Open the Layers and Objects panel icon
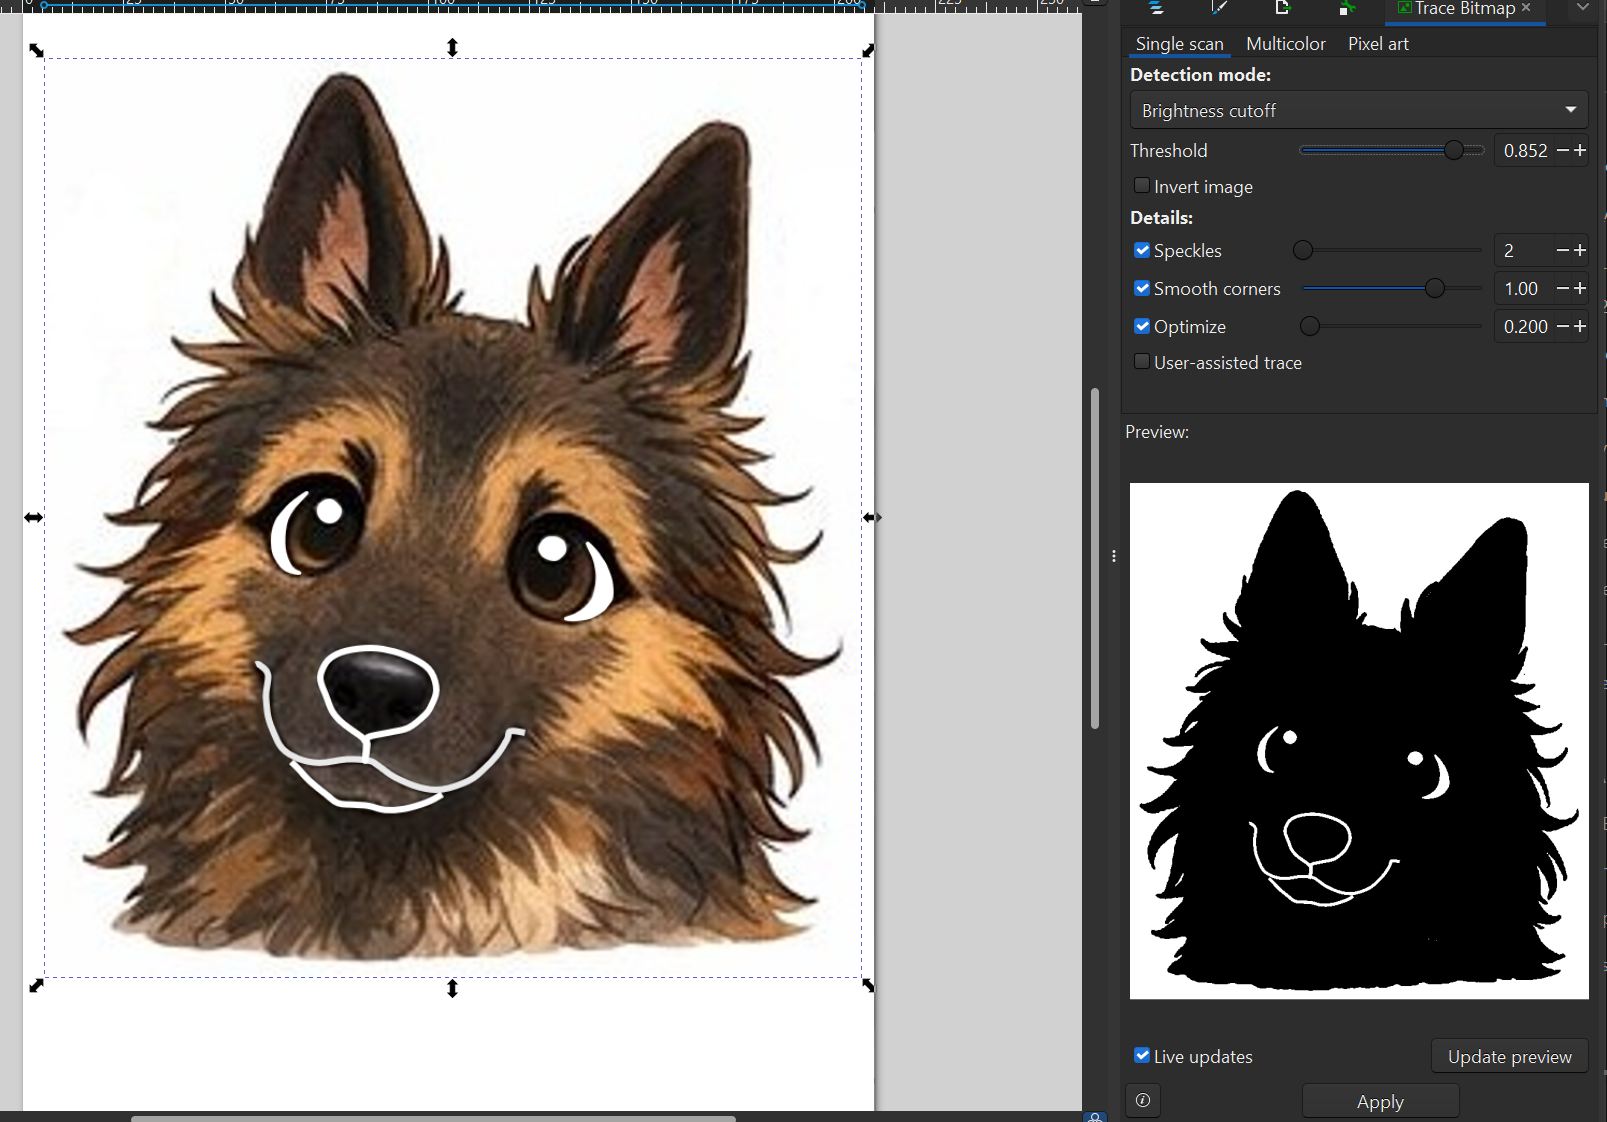The width and height of the screenshot is (1607, 1122). (1156, 8)
